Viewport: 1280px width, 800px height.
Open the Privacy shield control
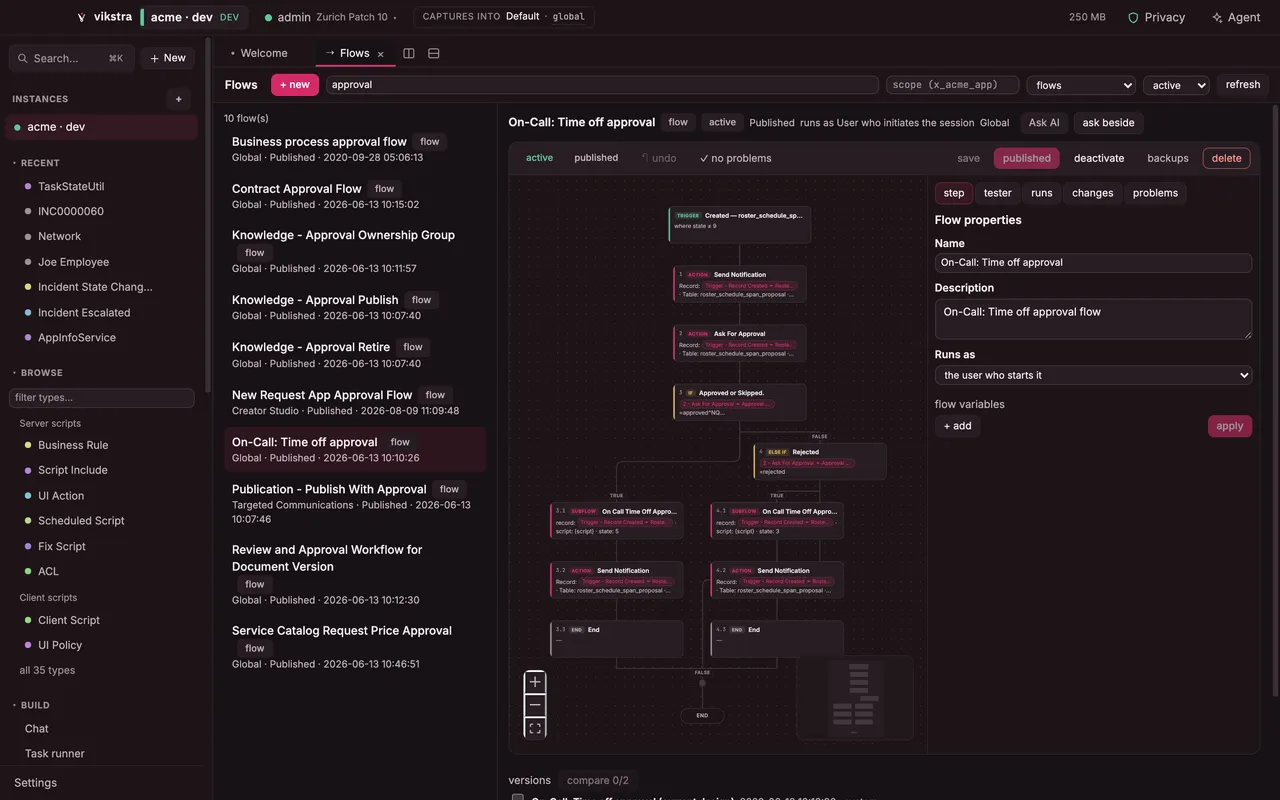(1156, 17)
